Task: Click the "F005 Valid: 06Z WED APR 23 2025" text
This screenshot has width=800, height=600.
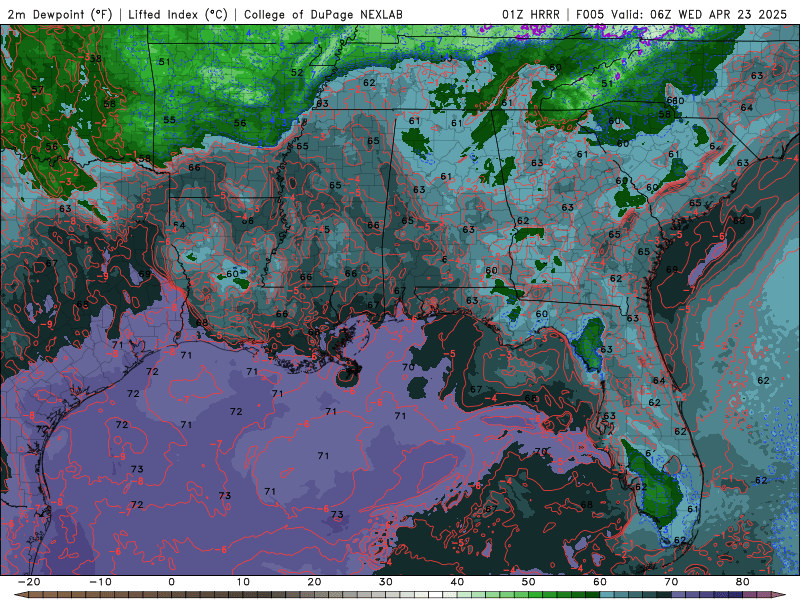Action: pos(682,15)
